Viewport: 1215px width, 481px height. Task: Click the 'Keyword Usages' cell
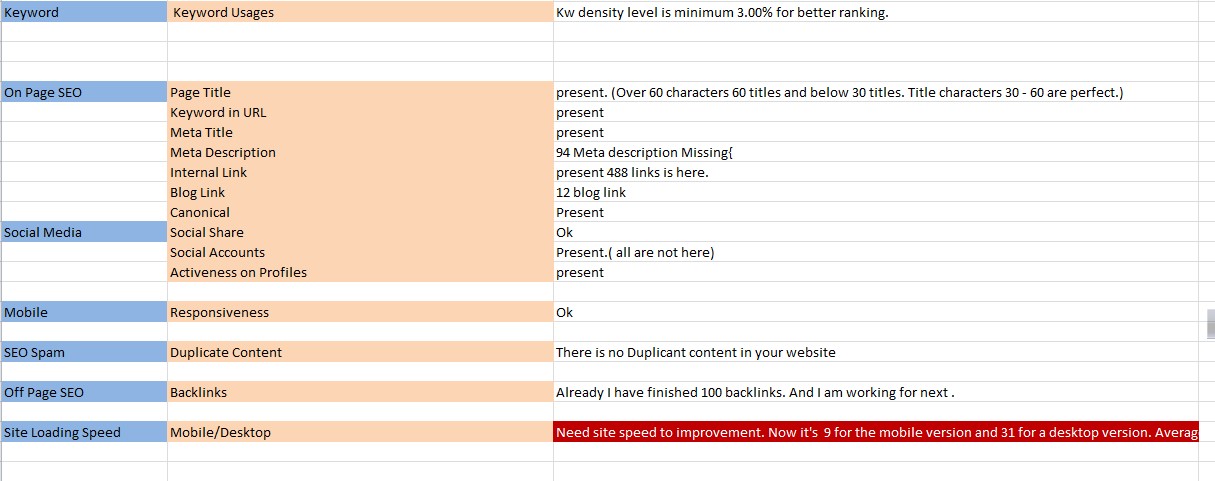[360, 13]
